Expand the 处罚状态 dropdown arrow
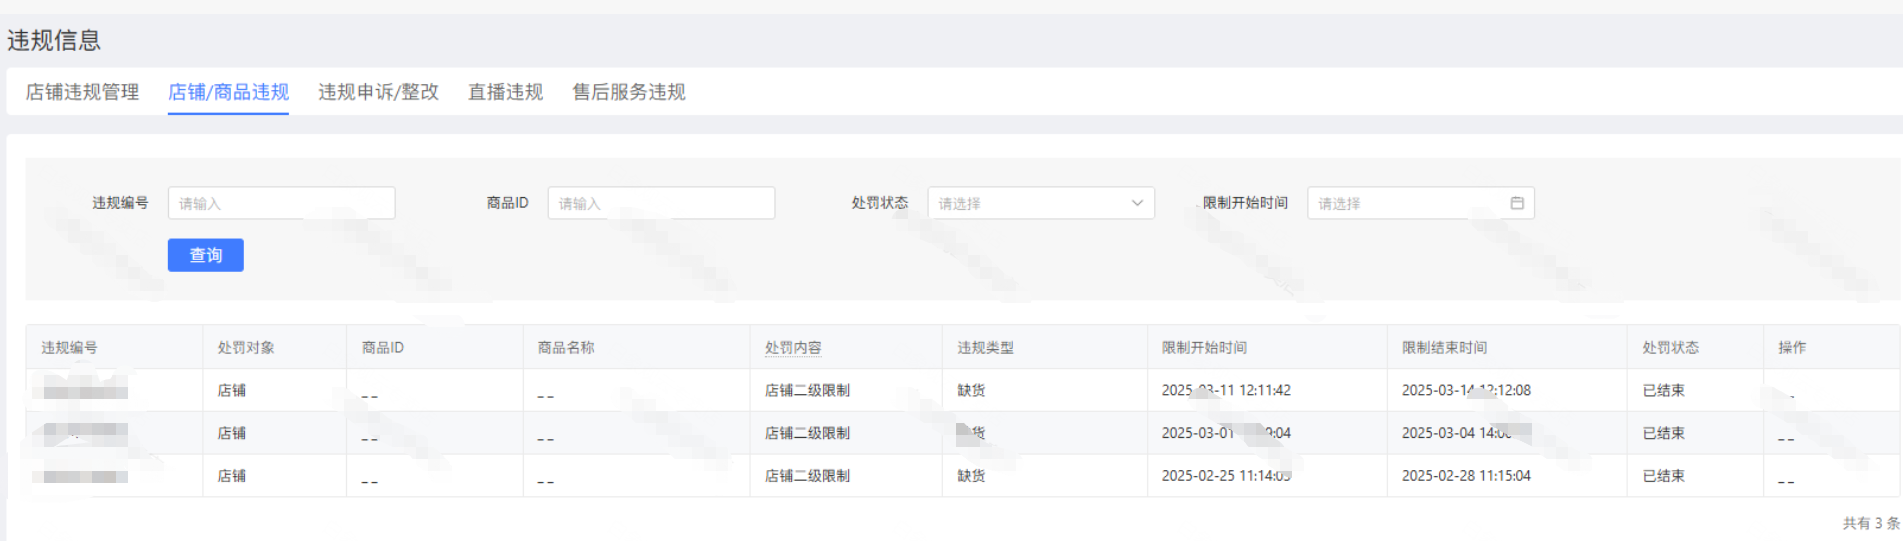Image resolution: width=1903 pixels, height=541 pixels. coord(1137,203)
